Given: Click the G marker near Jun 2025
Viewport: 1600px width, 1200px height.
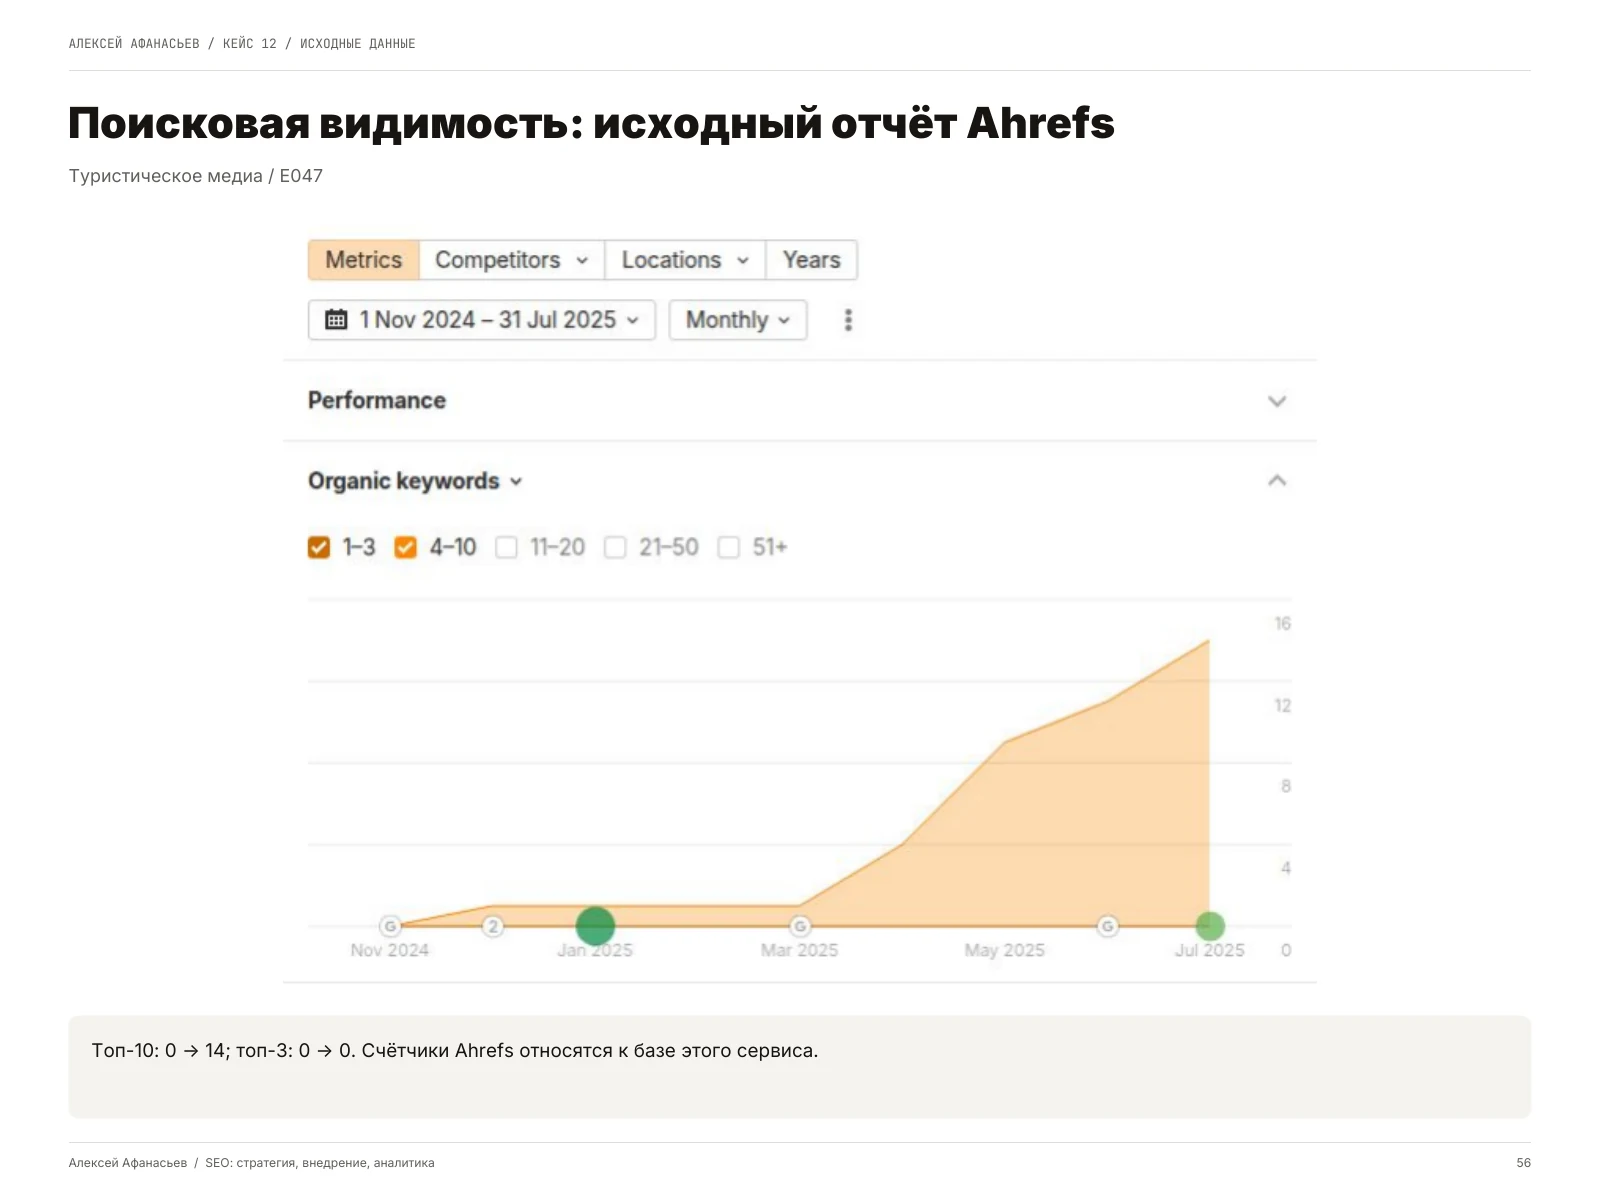Looking at the screenshot, I should (1107, 926).
